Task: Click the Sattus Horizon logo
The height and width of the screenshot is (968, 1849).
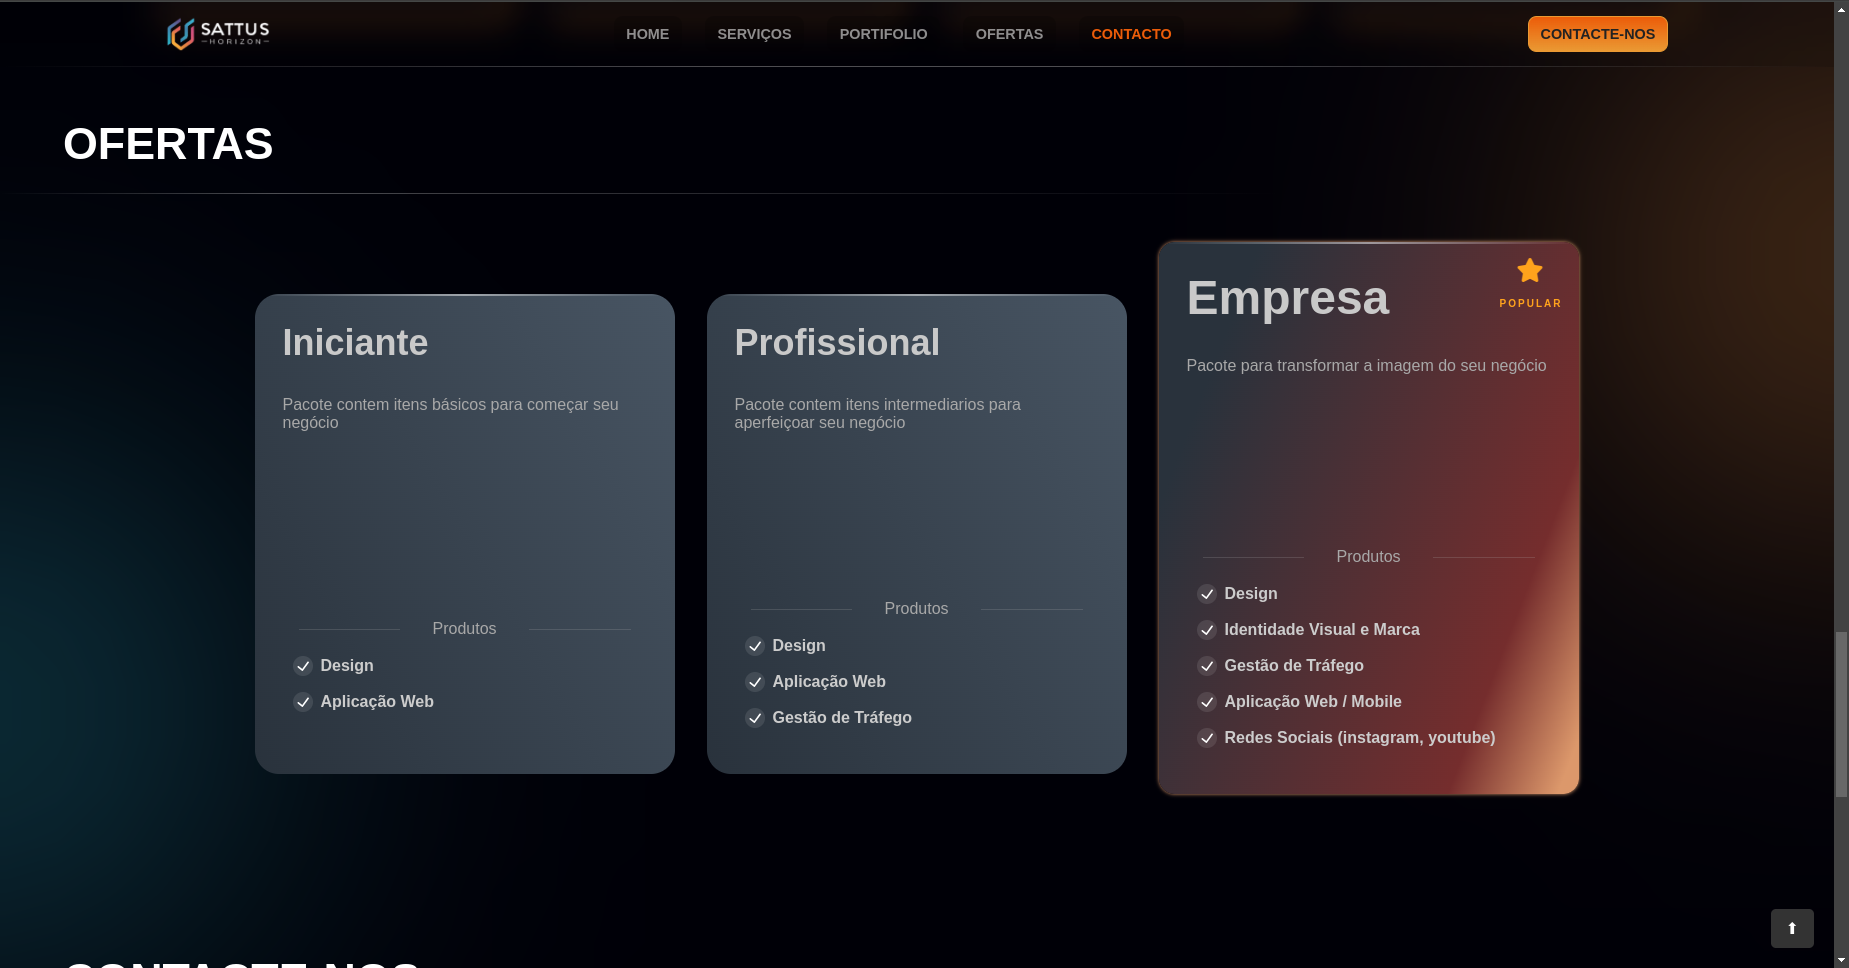Action: pos(218,34)
